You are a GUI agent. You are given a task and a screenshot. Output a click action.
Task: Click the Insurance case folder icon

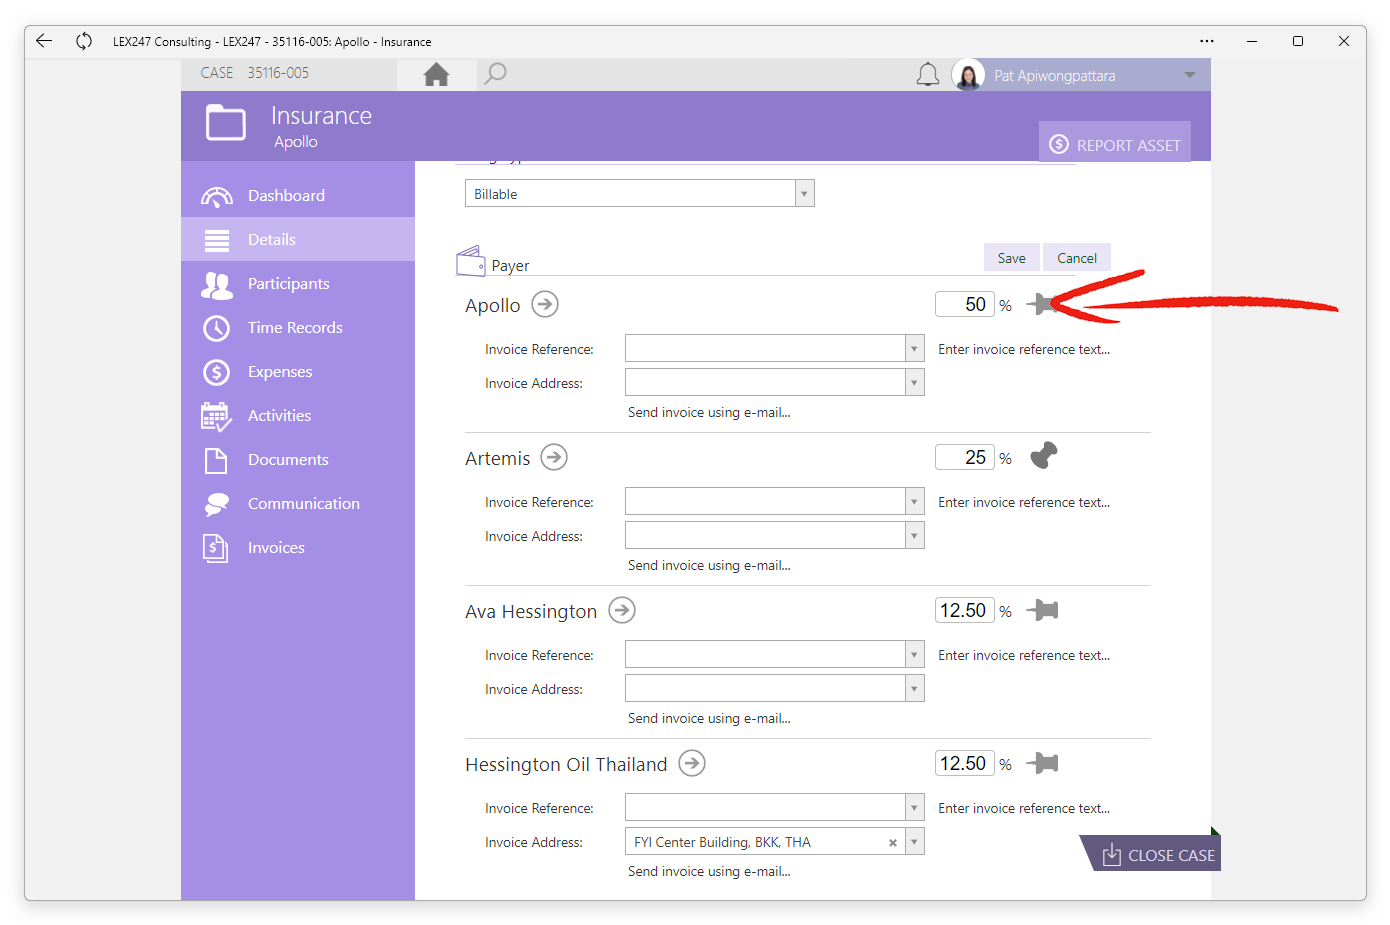pyautogui.click(x=226, y=123)
